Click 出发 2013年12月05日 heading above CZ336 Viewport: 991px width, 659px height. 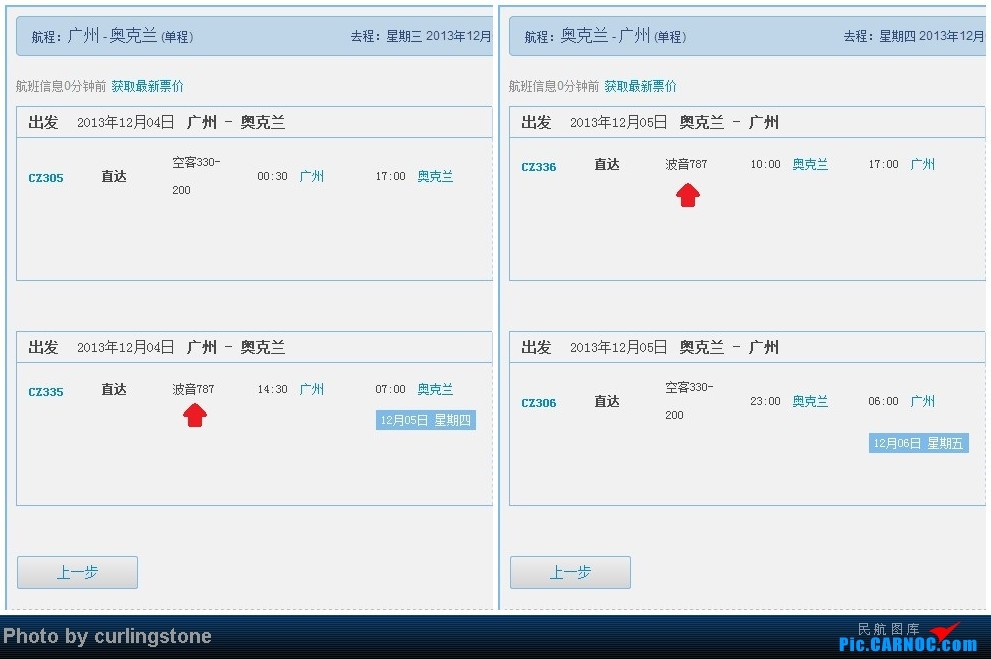pos(594,123)
